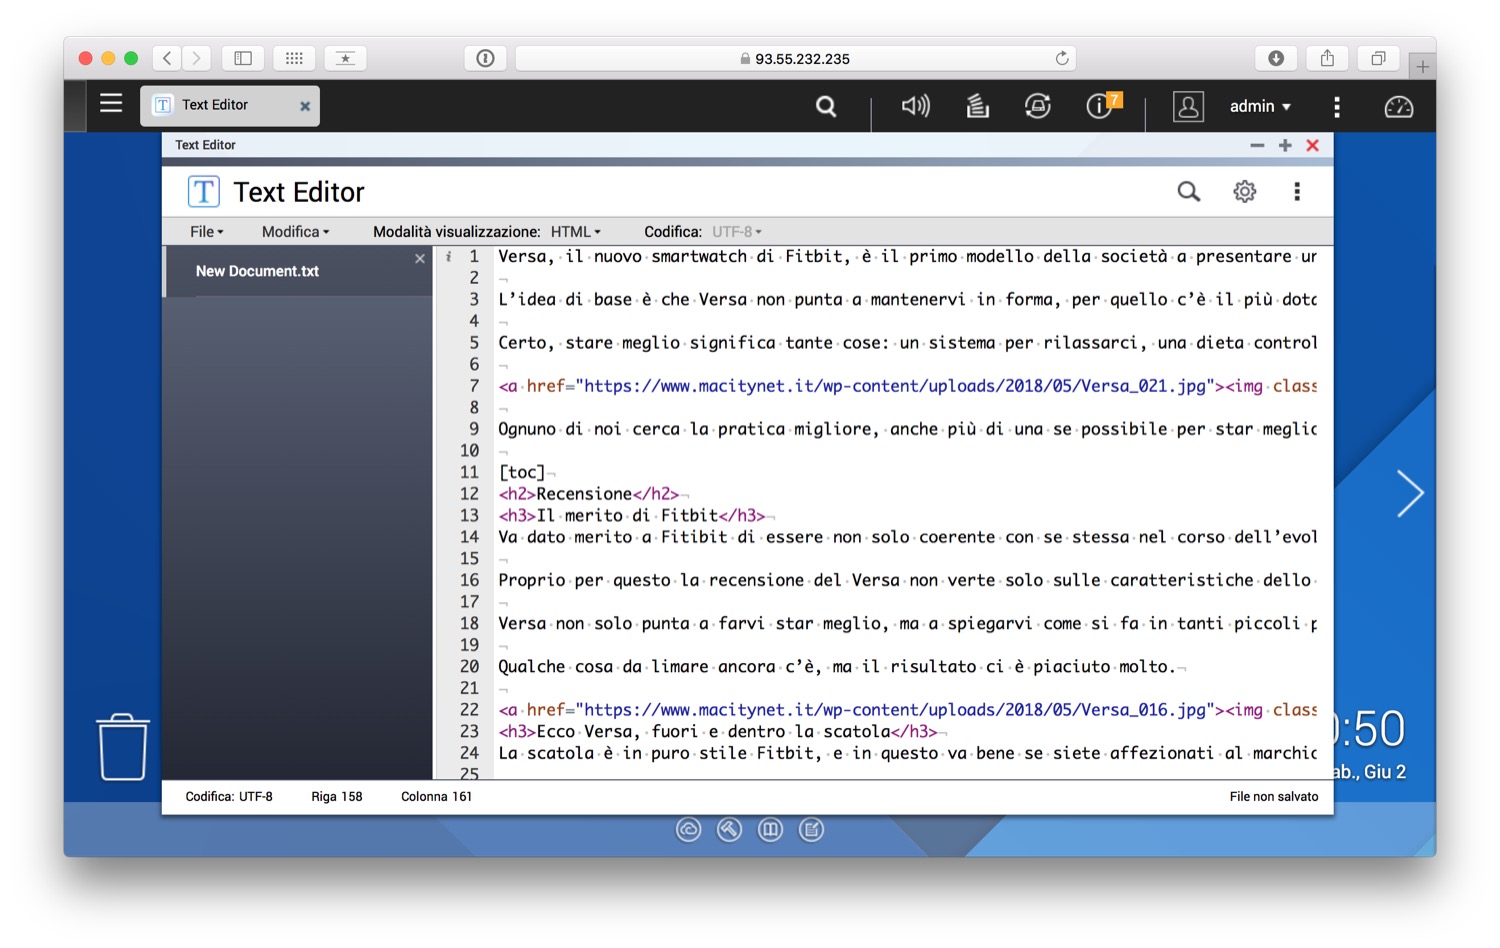Open the background tasks stack icon

(977, 106)
